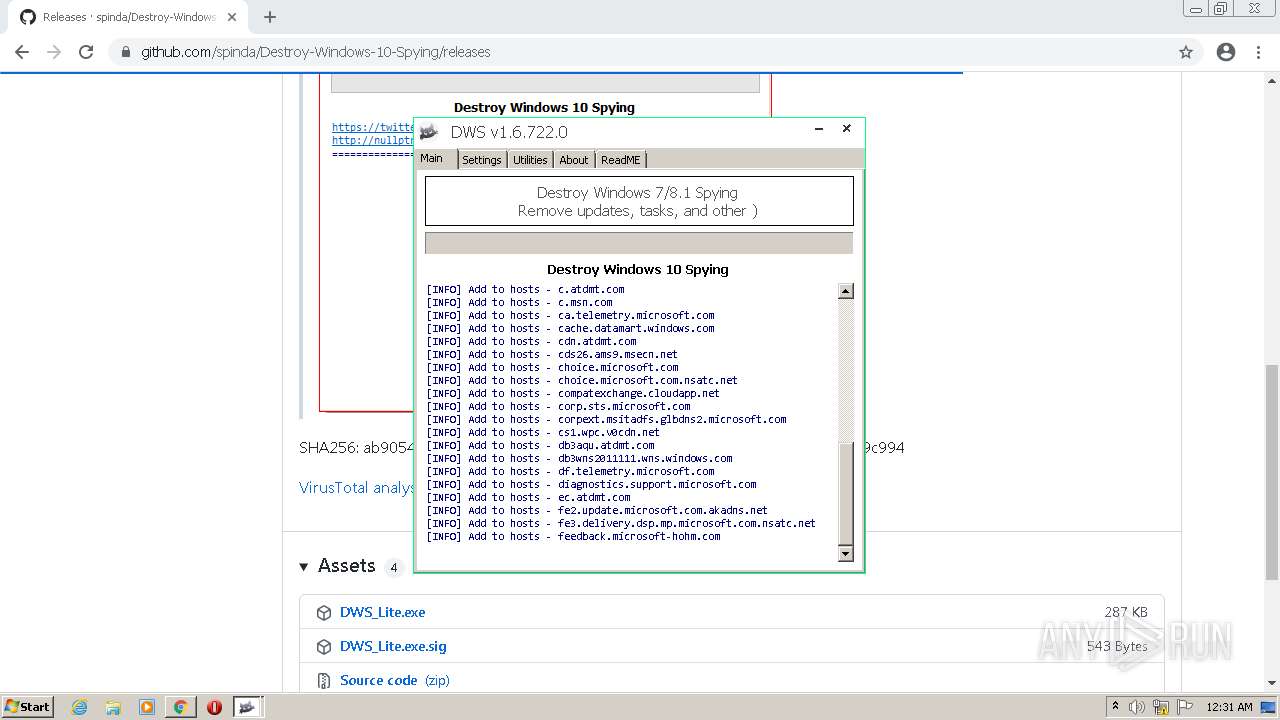Download DWS_Lite.exe asset

click(382, 612)
